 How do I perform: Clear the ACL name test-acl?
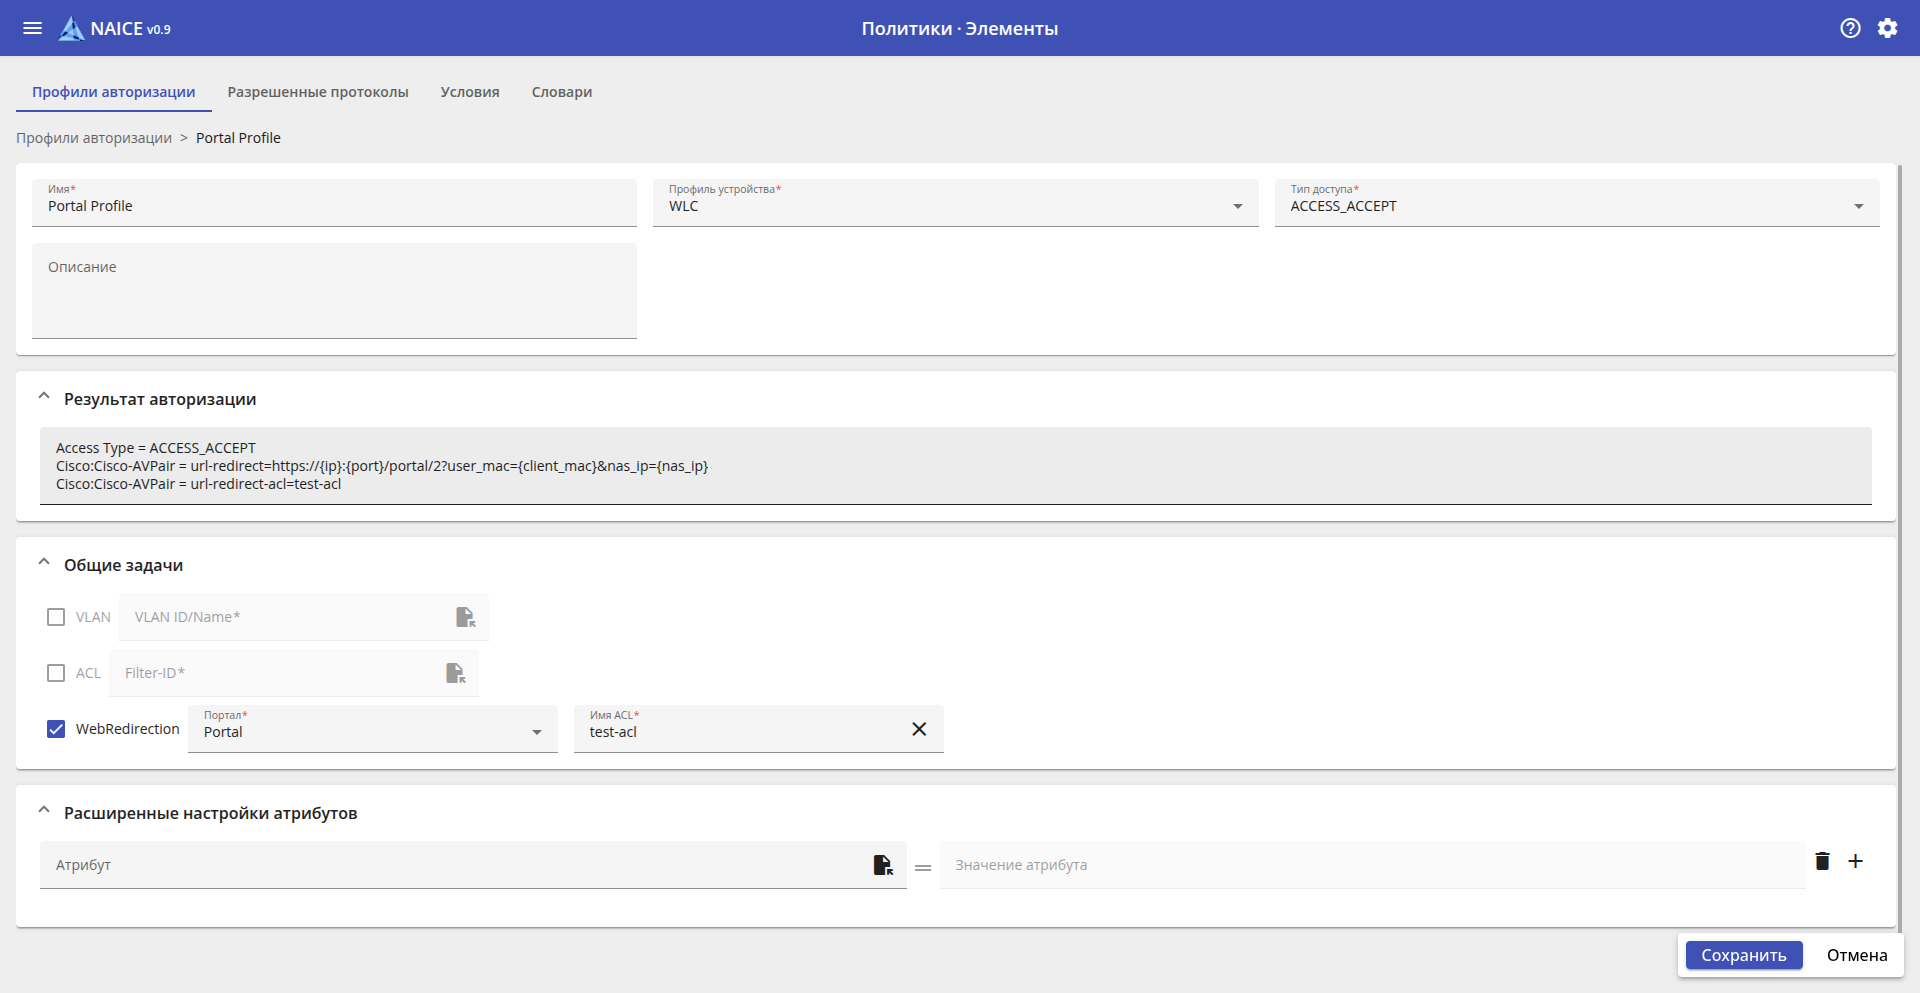[919, 729]
